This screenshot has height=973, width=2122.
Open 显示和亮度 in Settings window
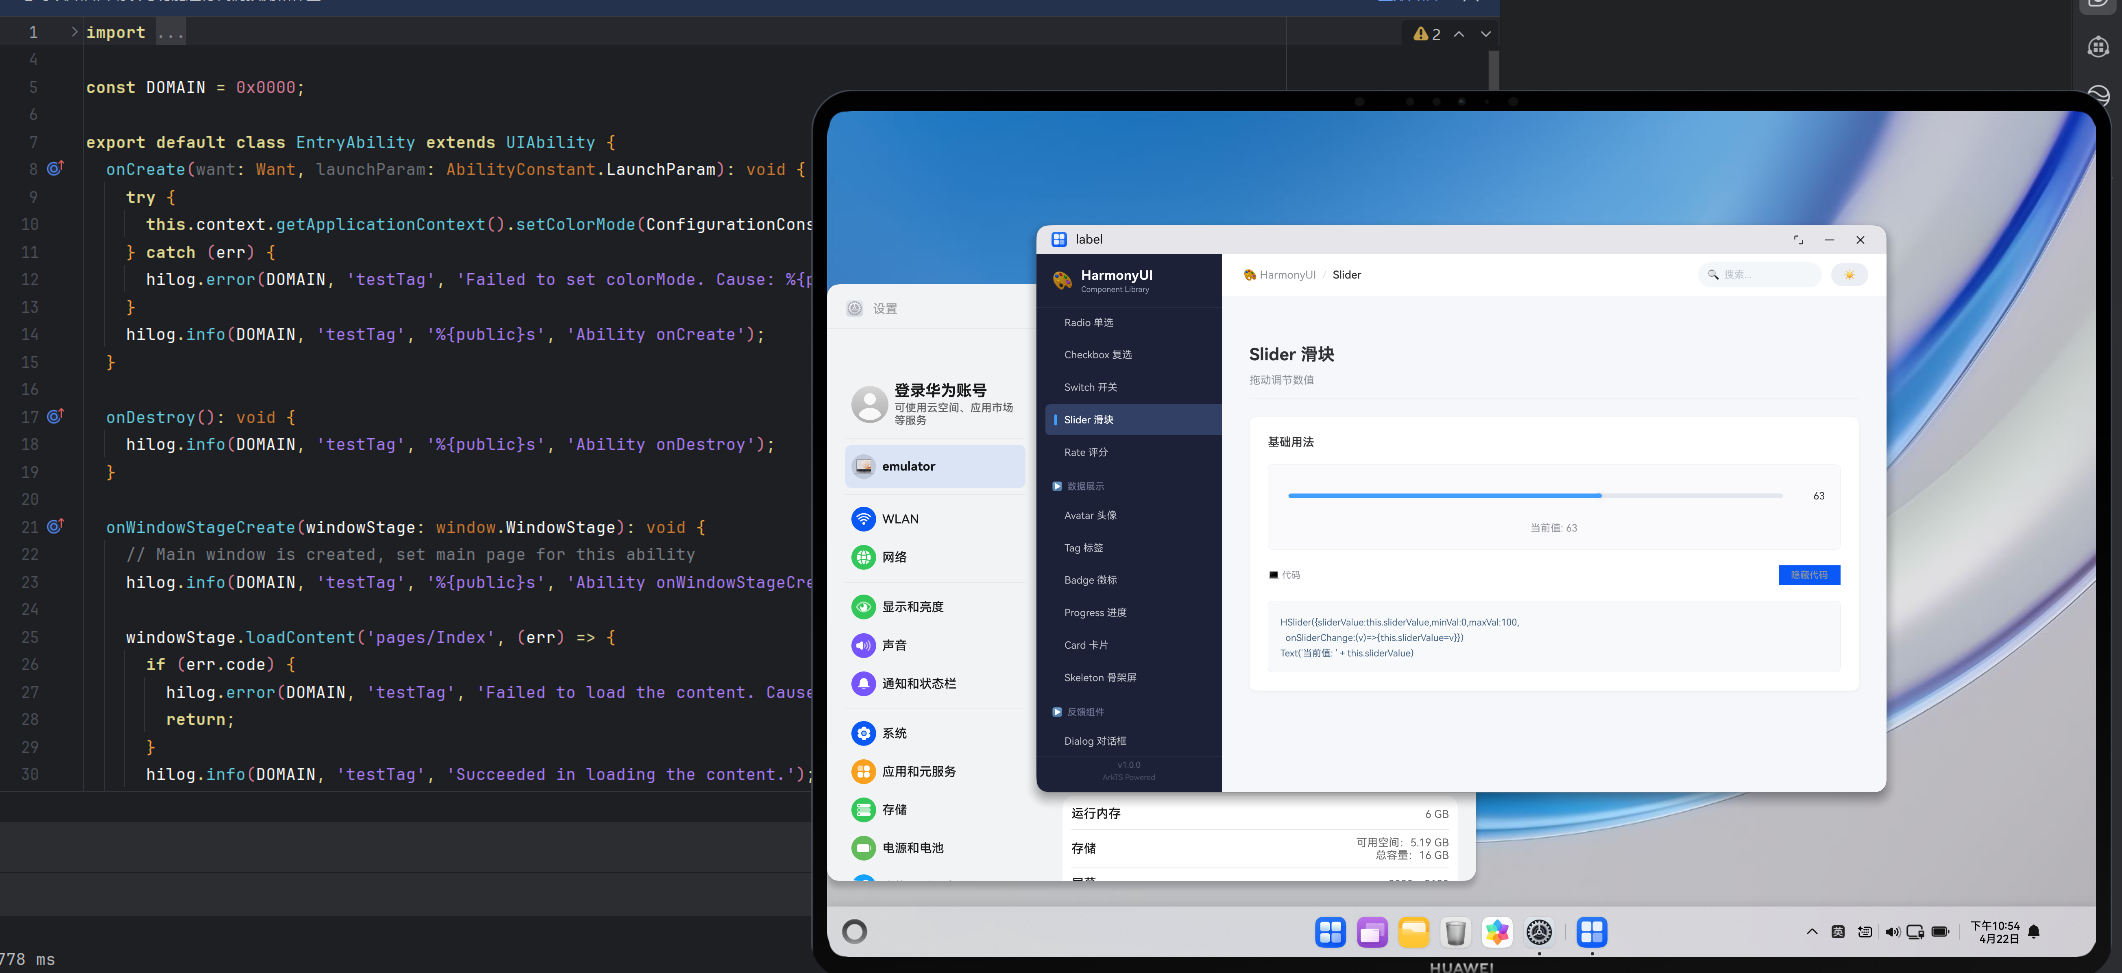935,607
